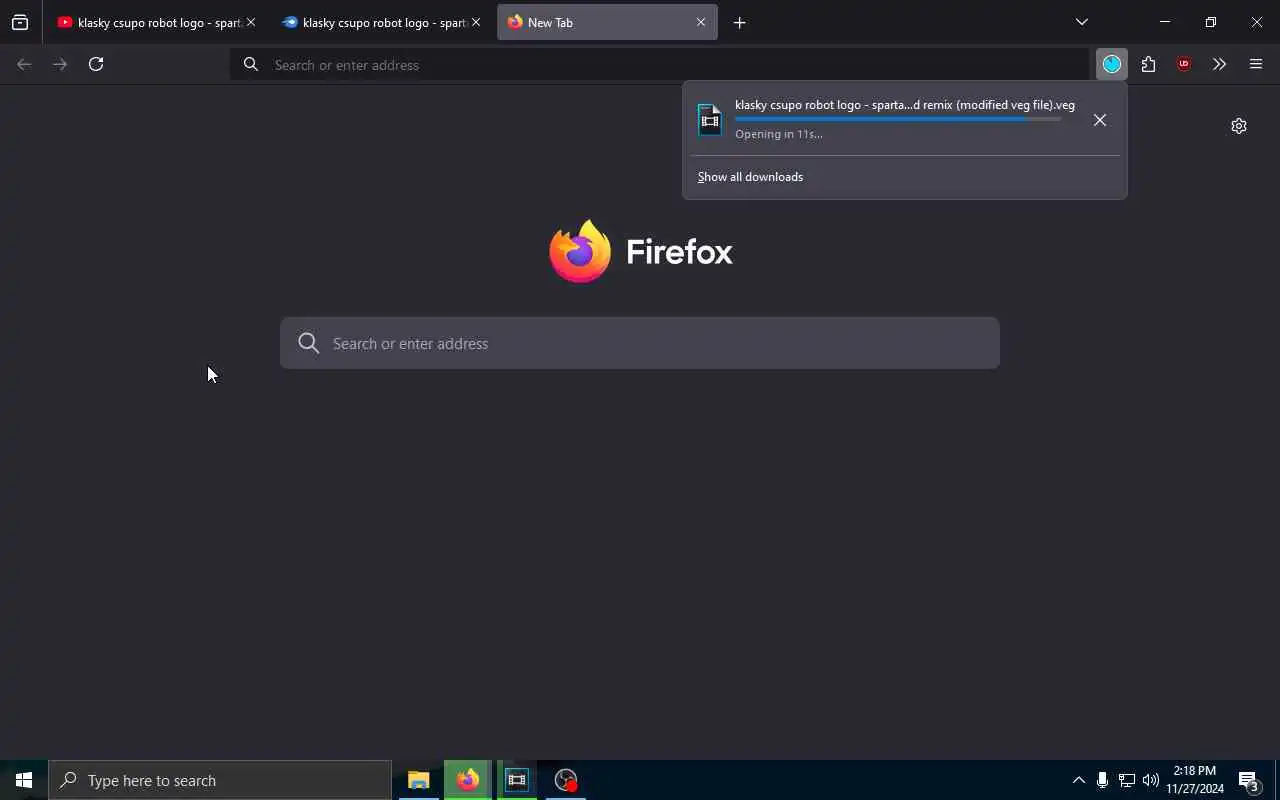This screenshot has width=1280, height=800.
Task: Close the YouTube klasky csupo tab
Action: coord(251,22)
